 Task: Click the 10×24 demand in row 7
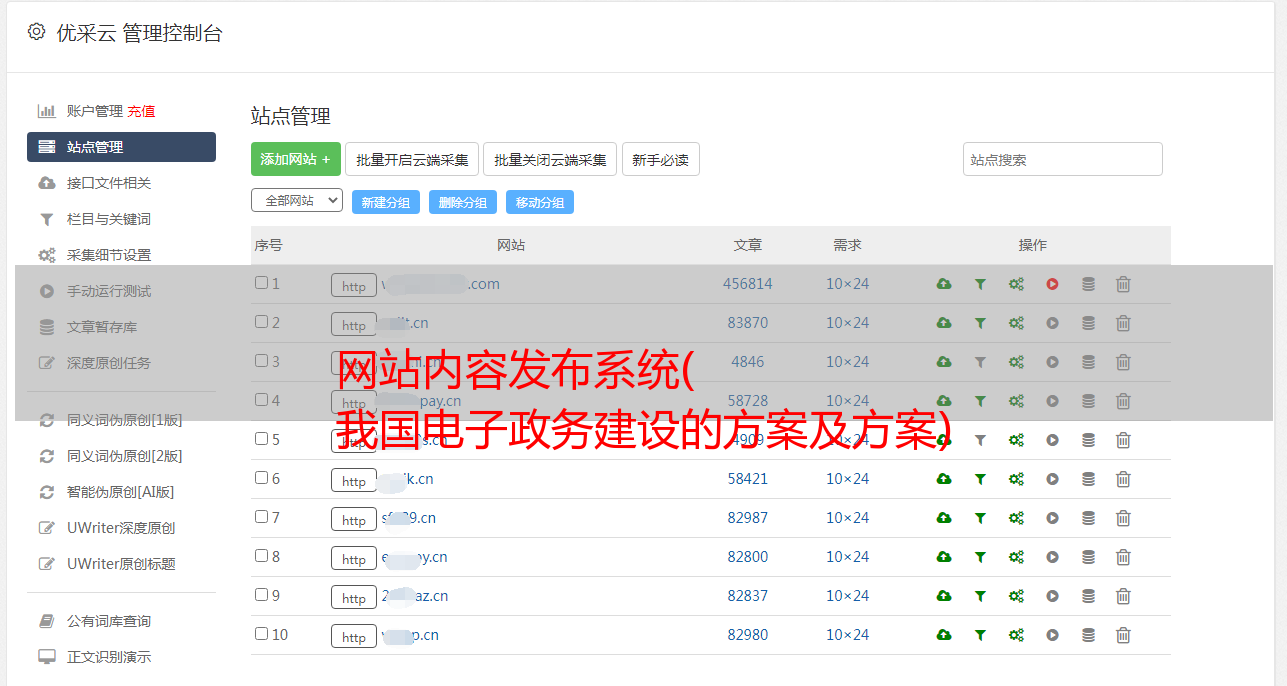point(848,518)
